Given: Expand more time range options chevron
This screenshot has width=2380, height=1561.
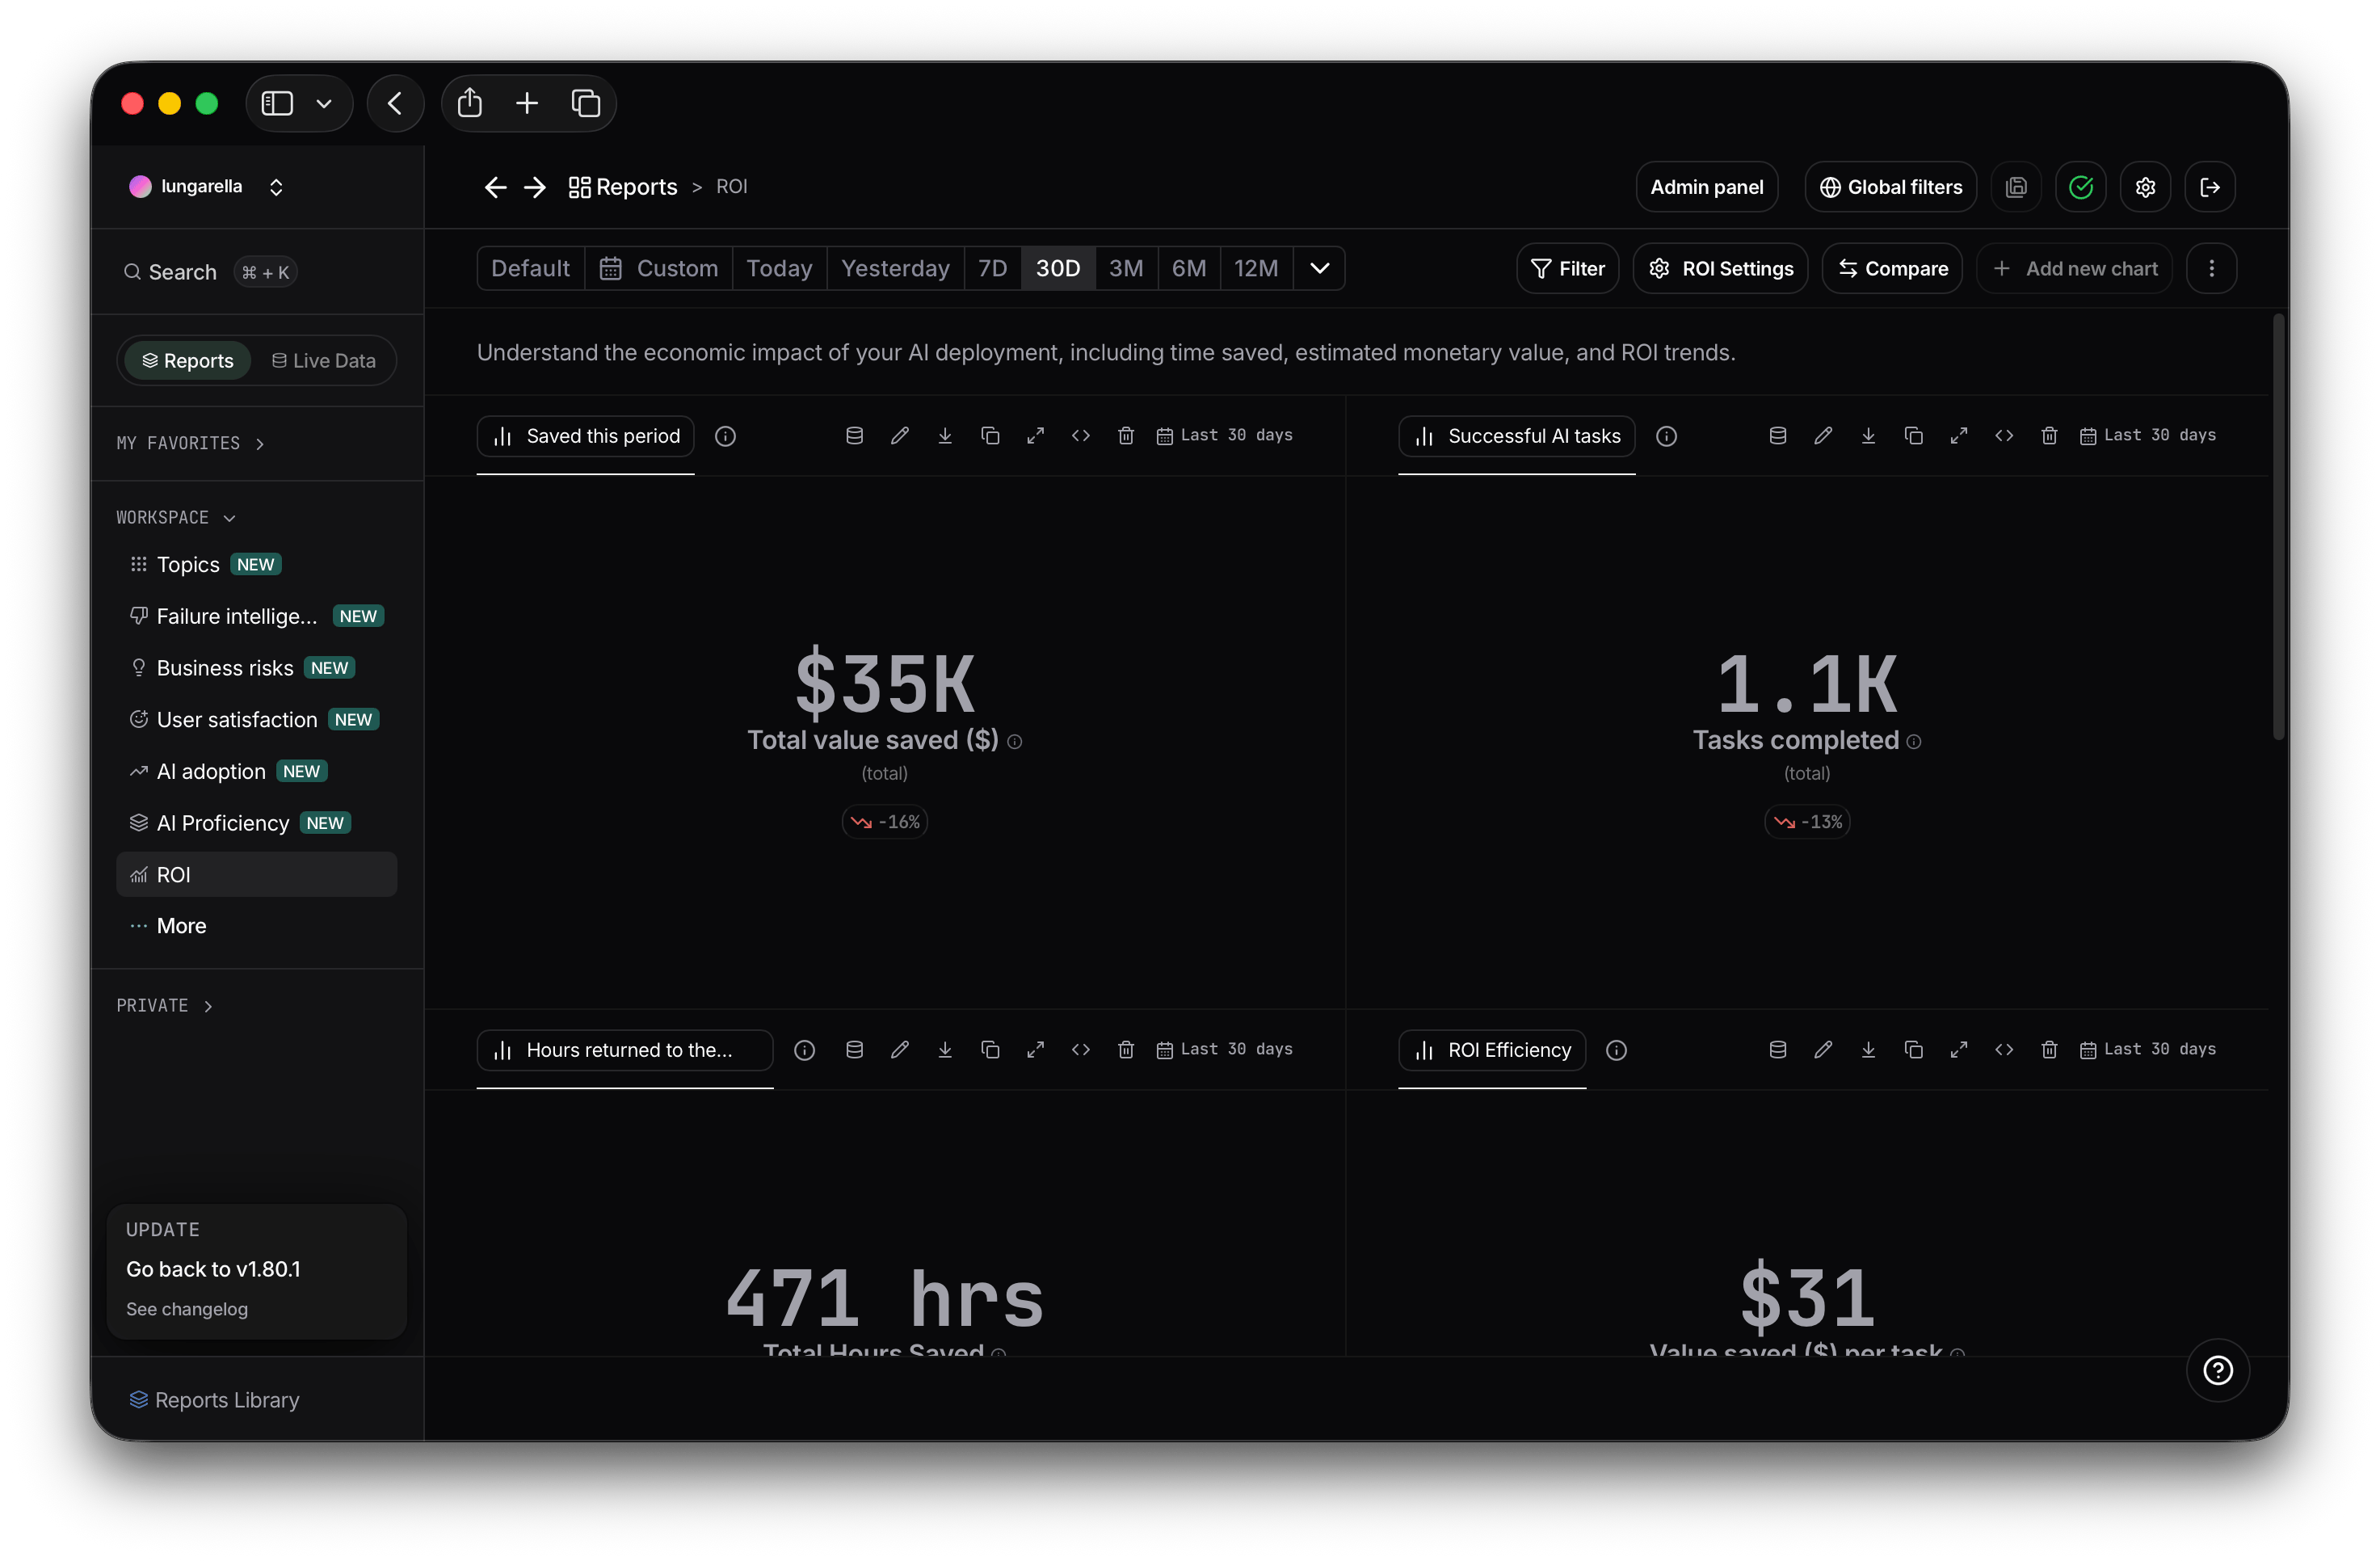Looking at the screenshot, I should (x=1320, y=268).
